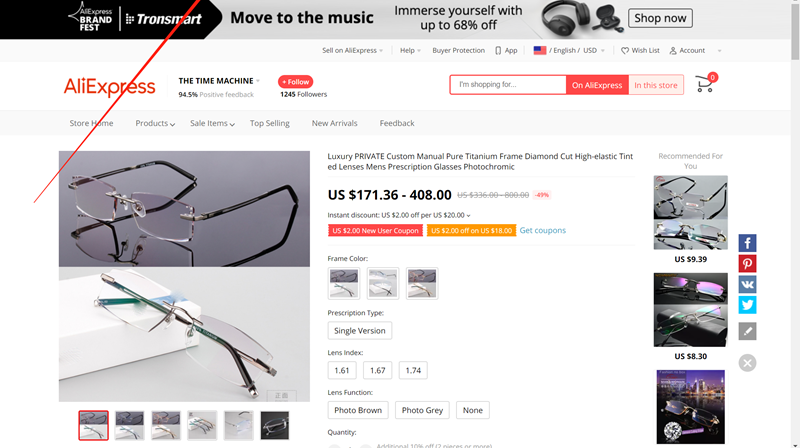
Task: Share product on Facebook
Action: pyautogui.click(x=747, y=243)
